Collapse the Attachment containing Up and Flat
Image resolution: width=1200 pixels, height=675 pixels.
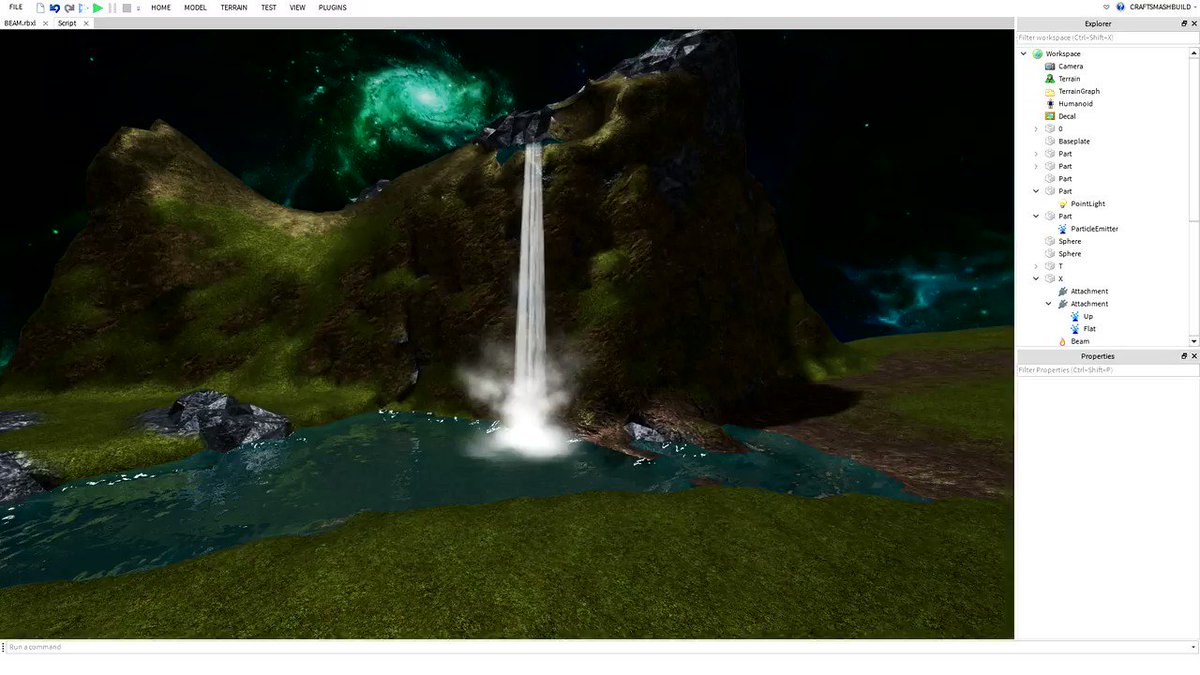[1049, 304]
